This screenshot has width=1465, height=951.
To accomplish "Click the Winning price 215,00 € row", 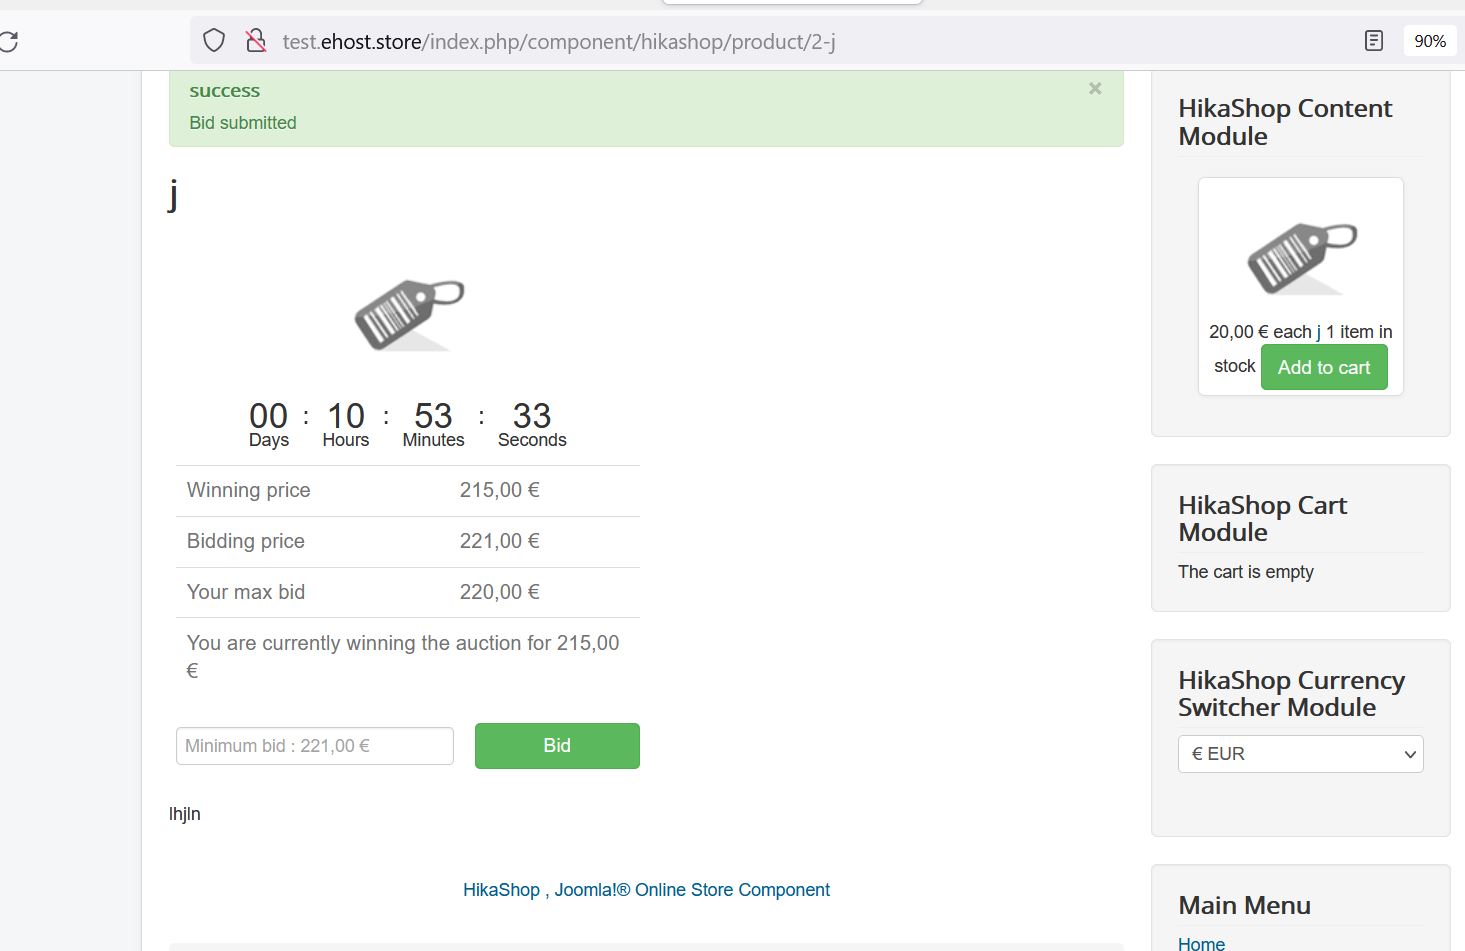I will click(x=407, y=491).
